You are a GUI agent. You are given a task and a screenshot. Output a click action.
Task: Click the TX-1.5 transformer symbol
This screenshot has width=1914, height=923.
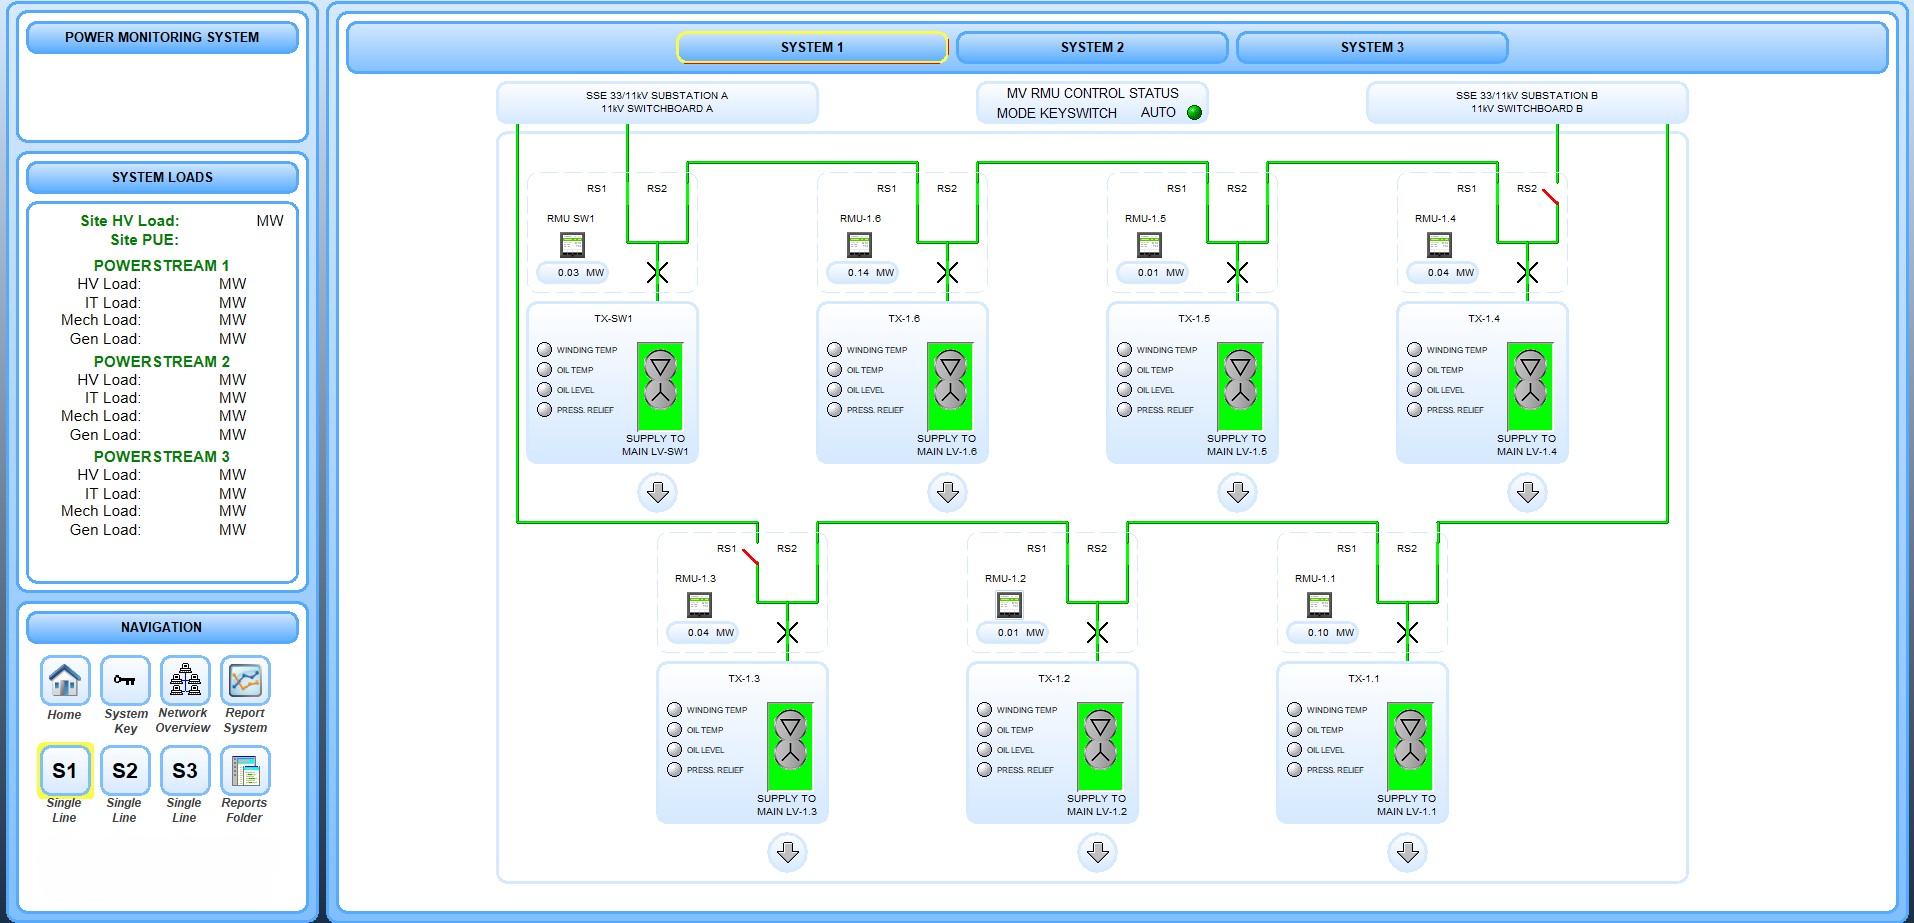pyautogui.click(x=1240, y=386)
